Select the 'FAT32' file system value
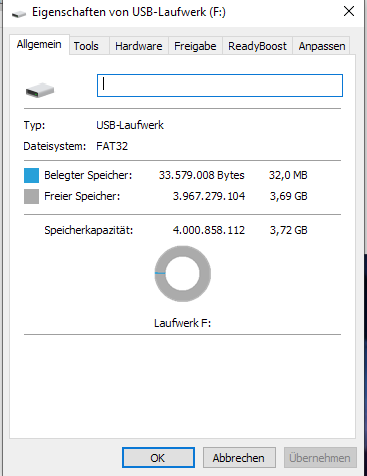 pos(112,146)
